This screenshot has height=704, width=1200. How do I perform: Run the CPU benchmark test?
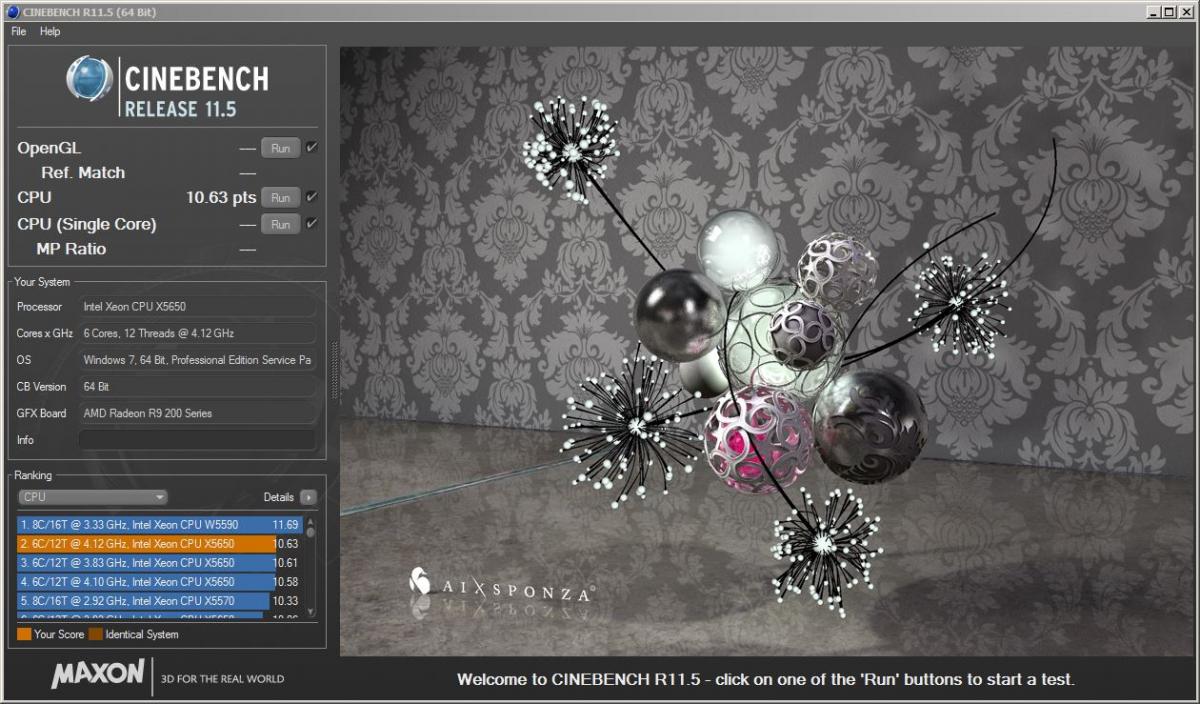[281, 198]
